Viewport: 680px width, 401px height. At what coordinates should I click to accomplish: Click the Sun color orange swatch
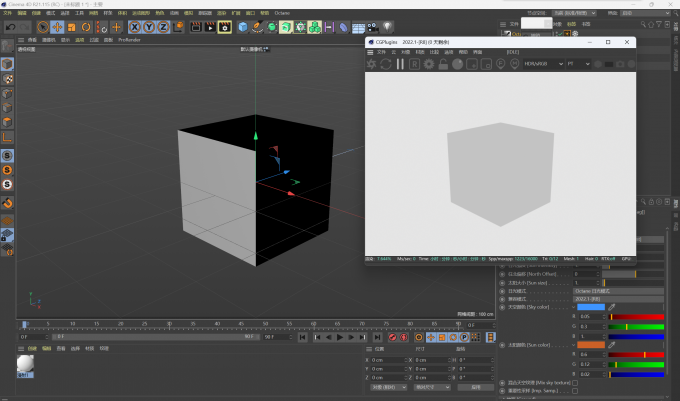tap(591, 345)
